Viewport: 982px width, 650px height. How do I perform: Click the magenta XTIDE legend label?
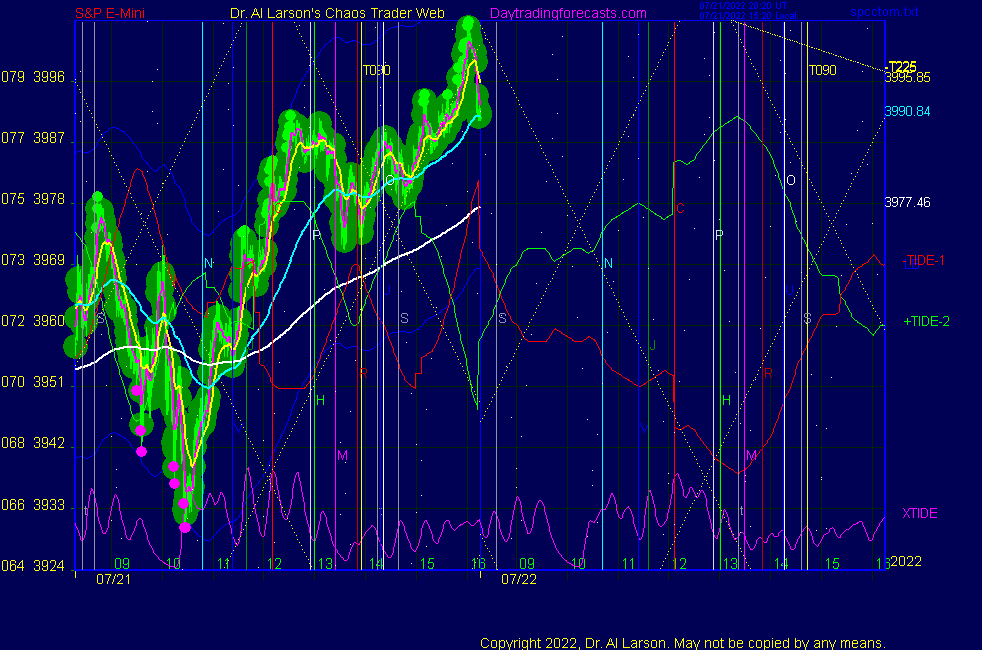919,513
